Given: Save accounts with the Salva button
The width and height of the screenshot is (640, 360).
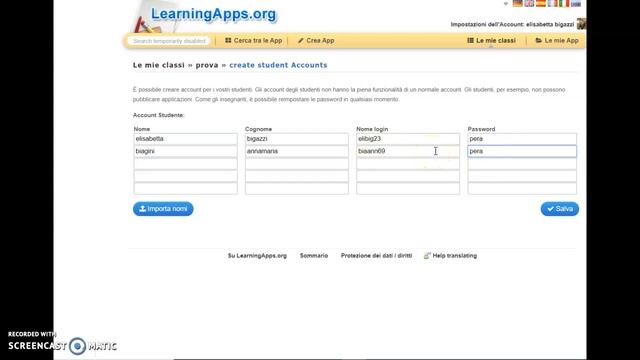Looking at the screenshot, I should coord(560,209).
